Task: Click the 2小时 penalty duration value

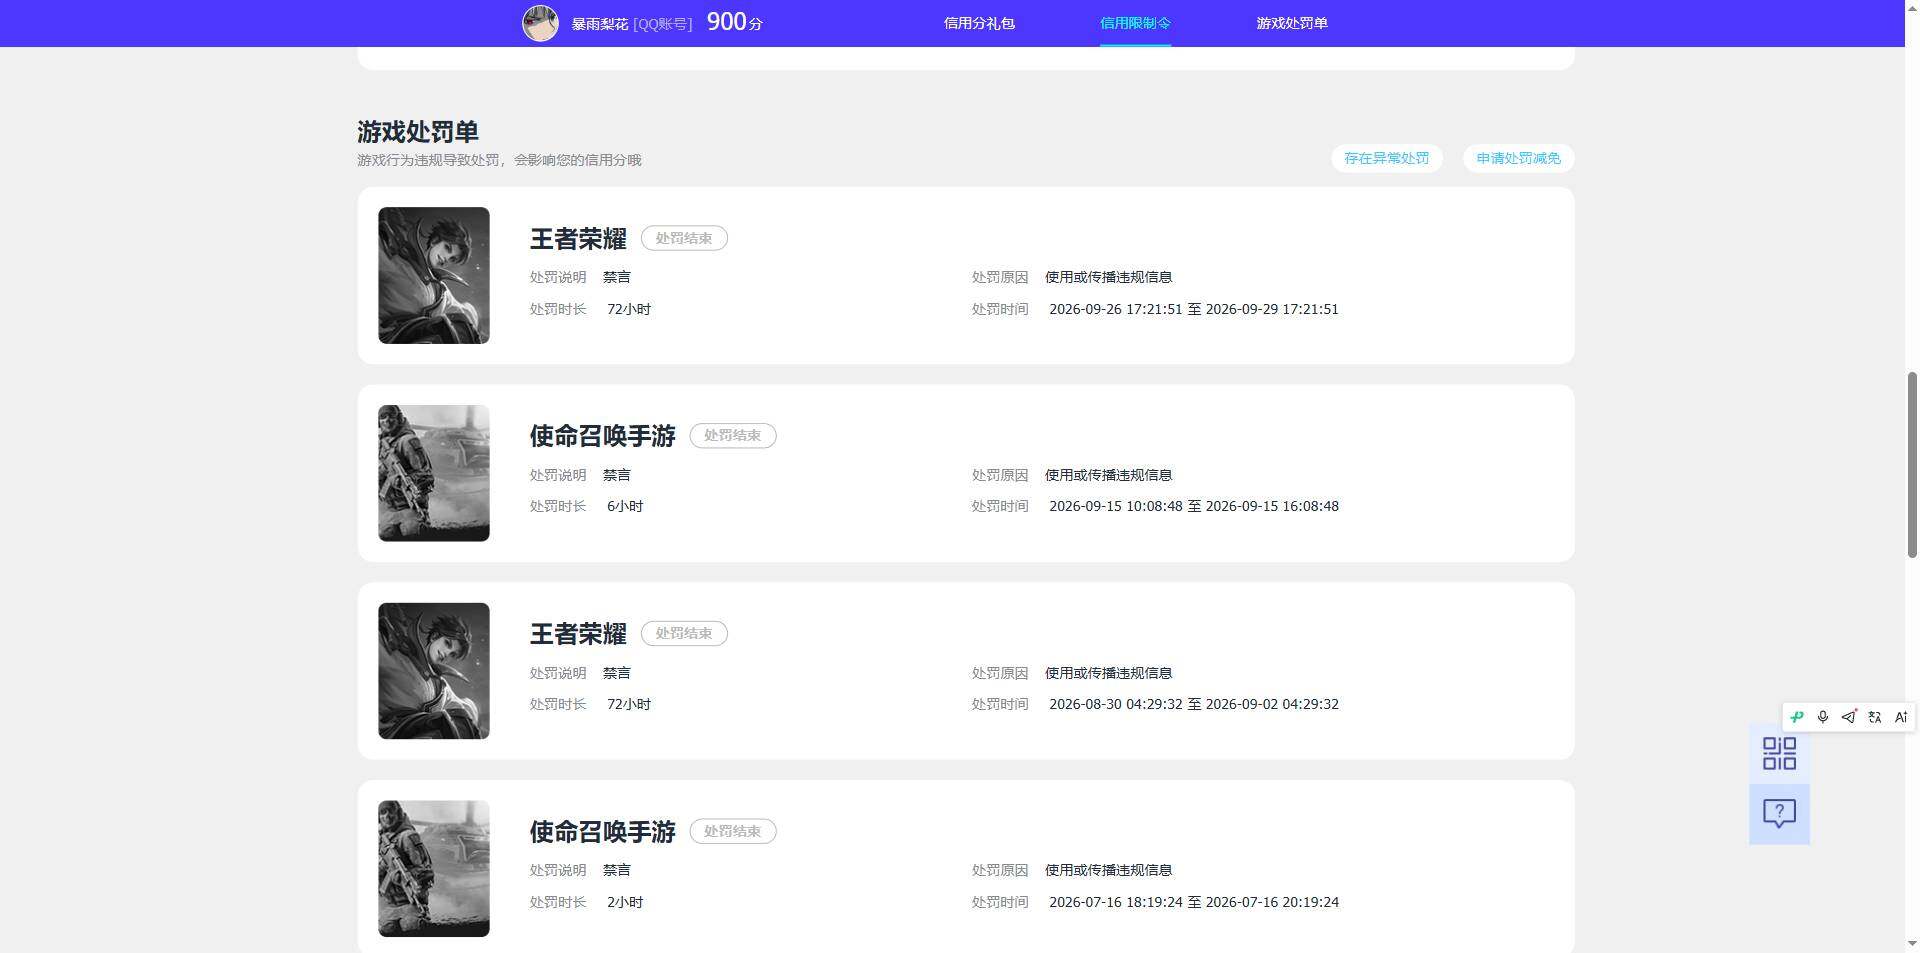Action: coord(625,902)
